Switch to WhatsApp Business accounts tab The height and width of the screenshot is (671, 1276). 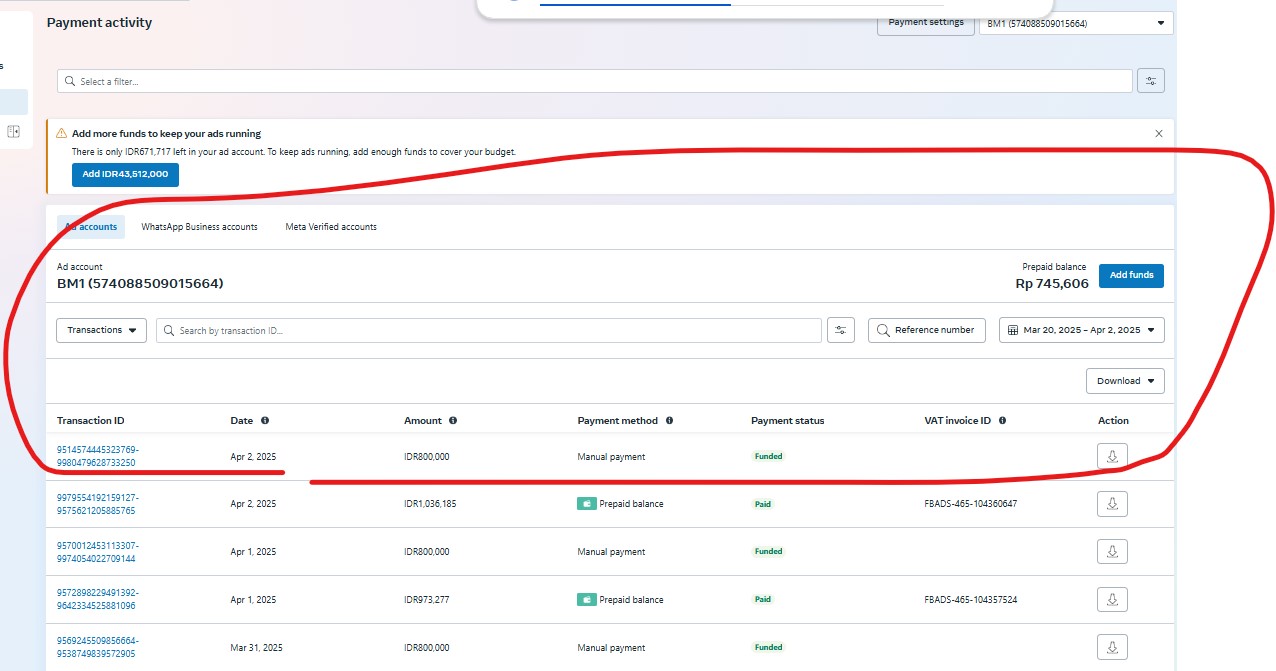199,227
